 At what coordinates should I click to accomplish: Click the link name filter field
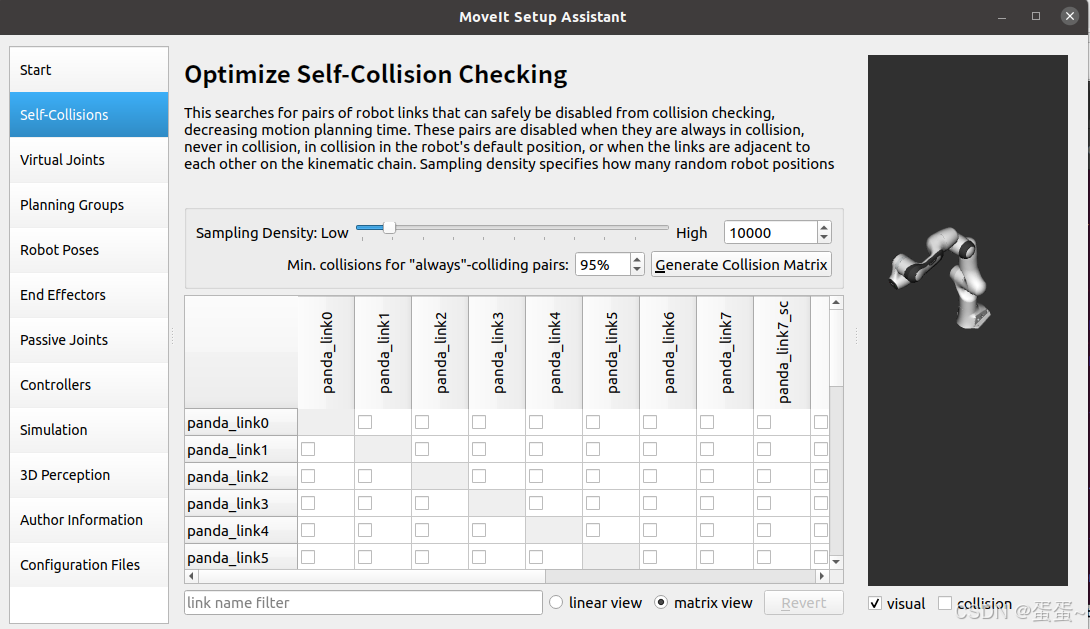click(364, 603)
